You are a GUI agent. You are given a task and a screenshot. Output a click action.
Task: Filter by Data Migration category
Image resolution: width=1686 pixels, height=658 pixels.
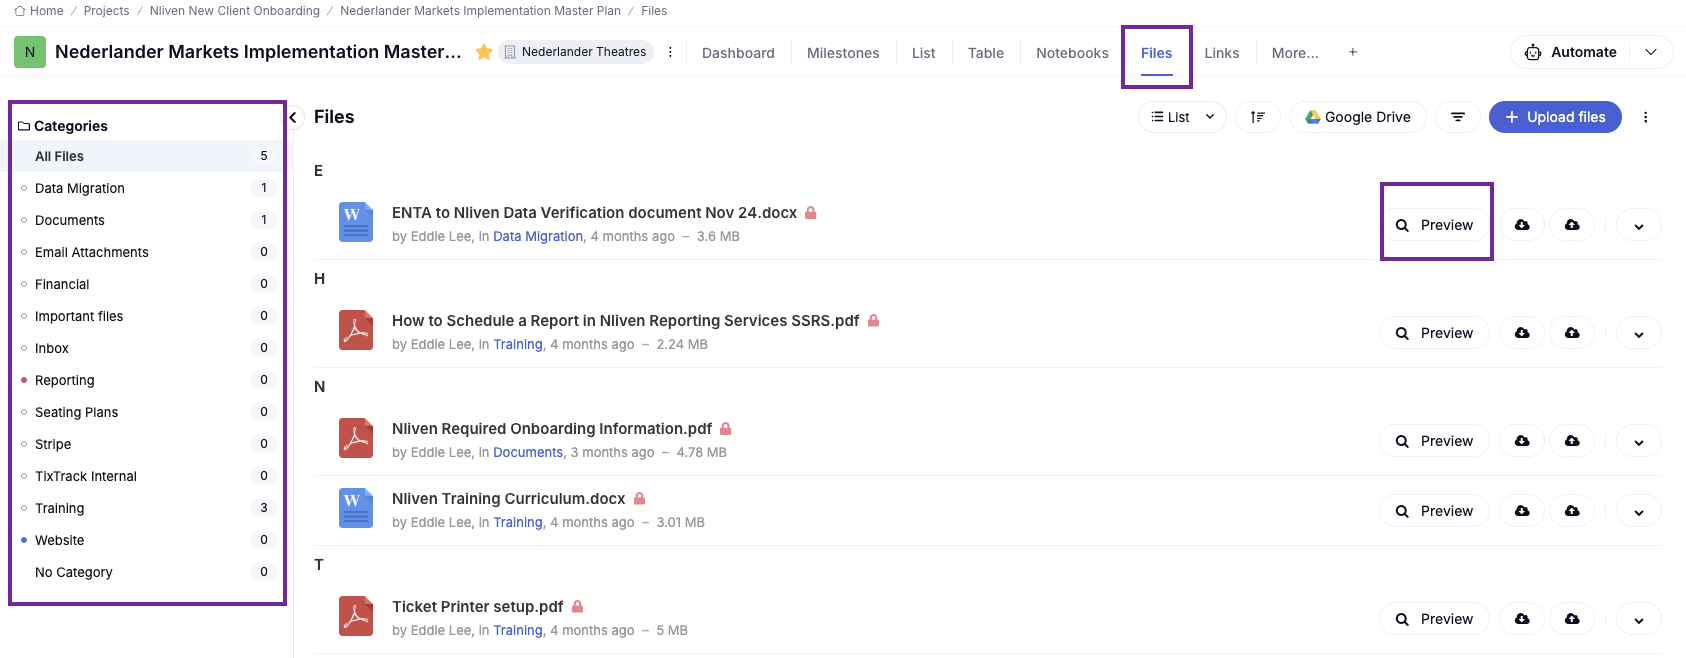tap(146, 188)
